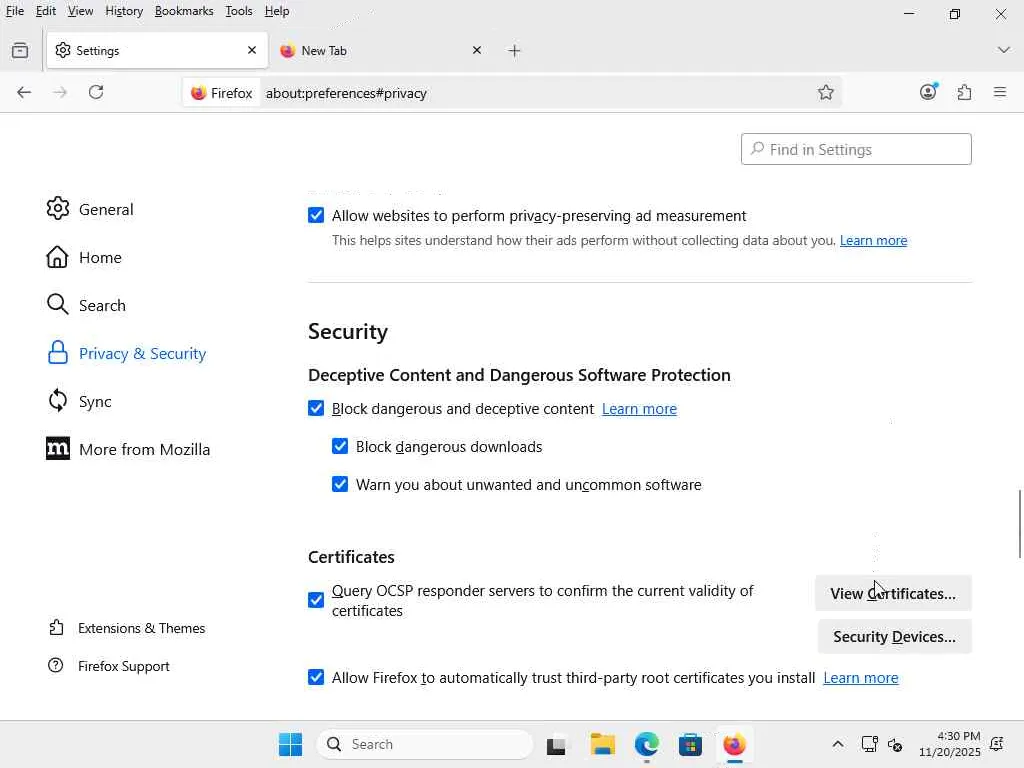
Task: Open the Firefox application menu
Action: click(1000, 92)
